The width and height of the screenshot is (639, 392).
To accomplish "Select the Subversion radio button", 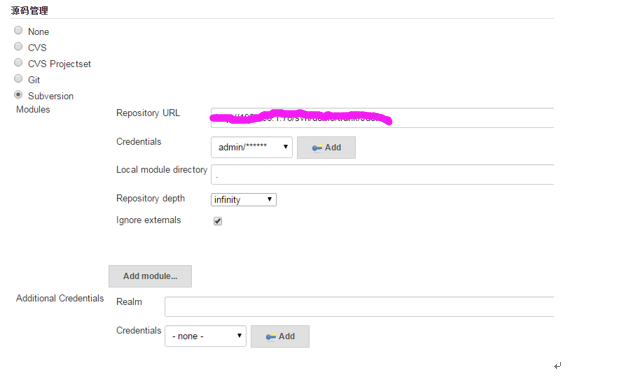I will (x=18, y=95).
